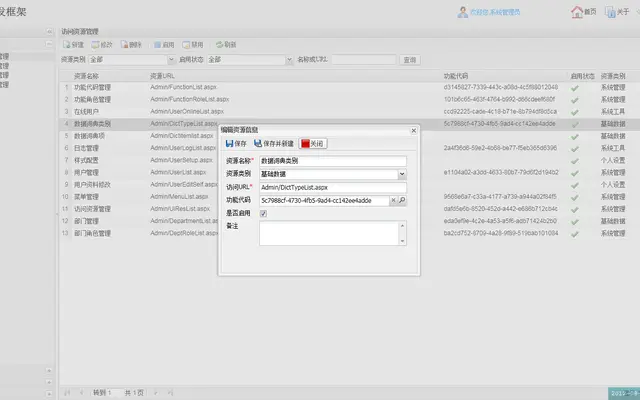Open the 资源类别 filter dropdown showing 全部
The image size is (640, 400).
(x=171, y=60)
